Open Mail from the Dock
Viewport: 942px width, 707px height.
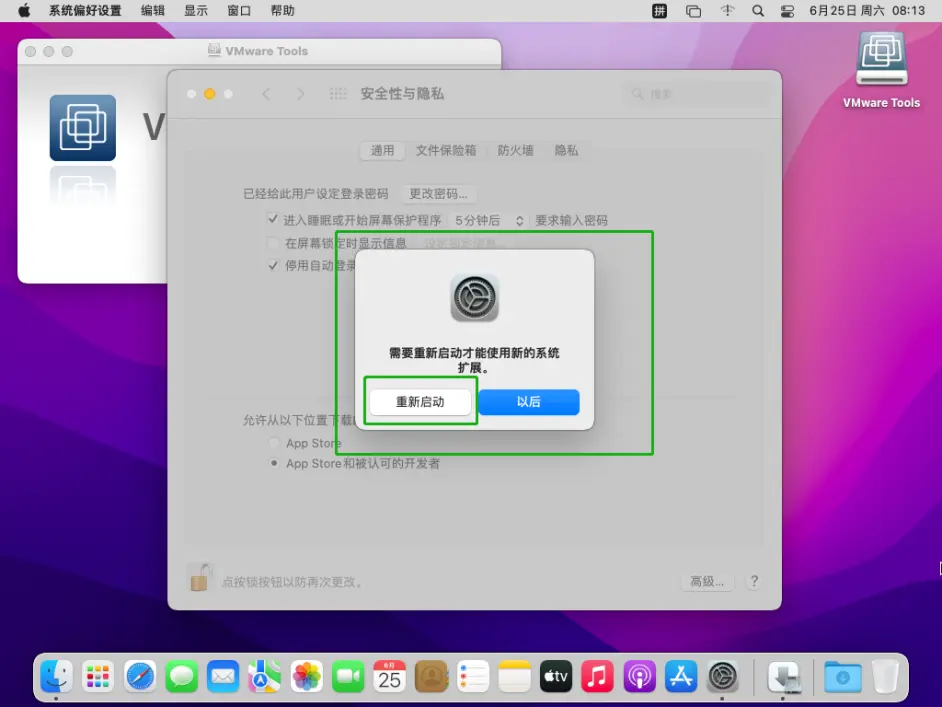[x=223, y=677]
